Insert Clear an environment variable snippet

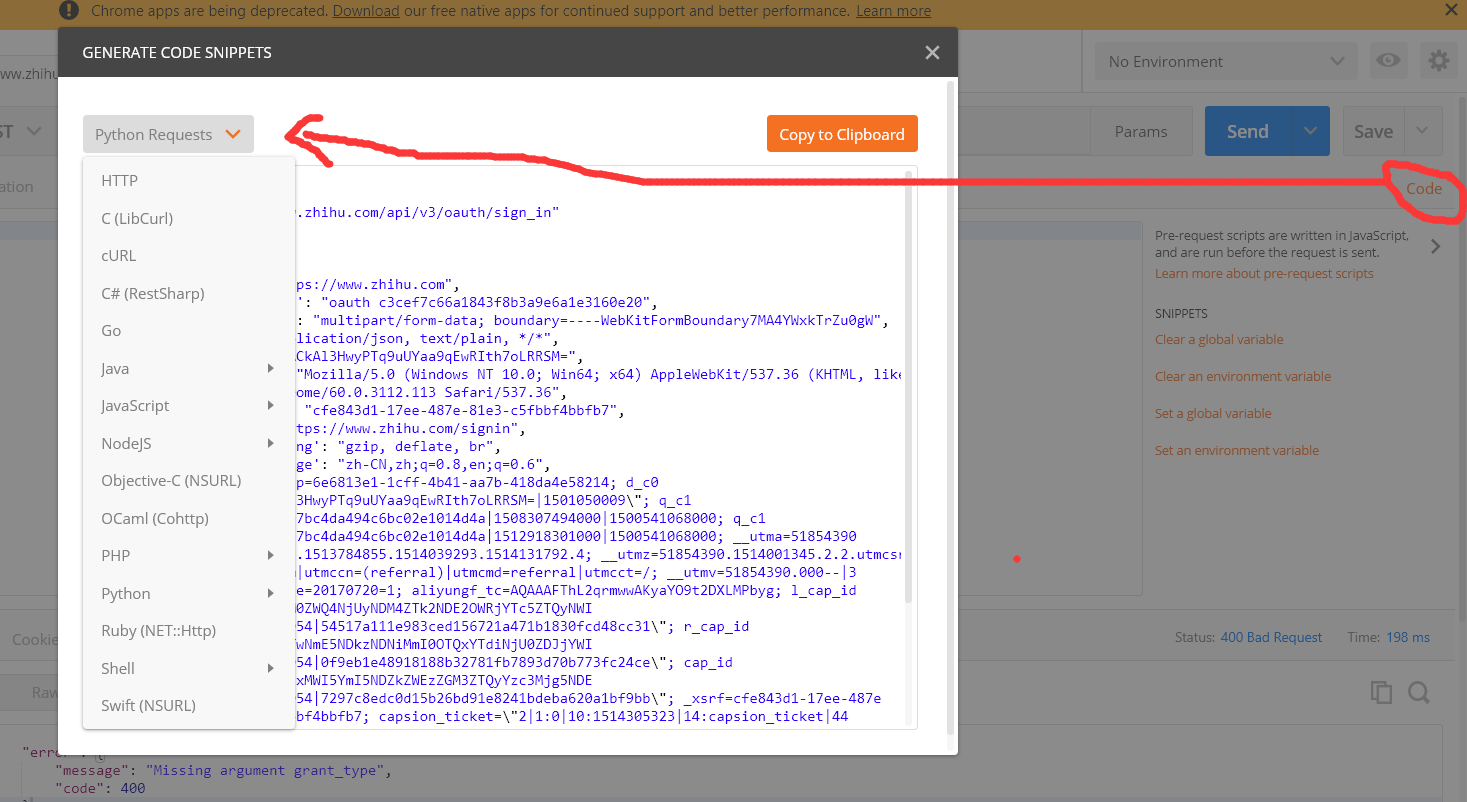pyautogui.click(x=1243, y=377)
